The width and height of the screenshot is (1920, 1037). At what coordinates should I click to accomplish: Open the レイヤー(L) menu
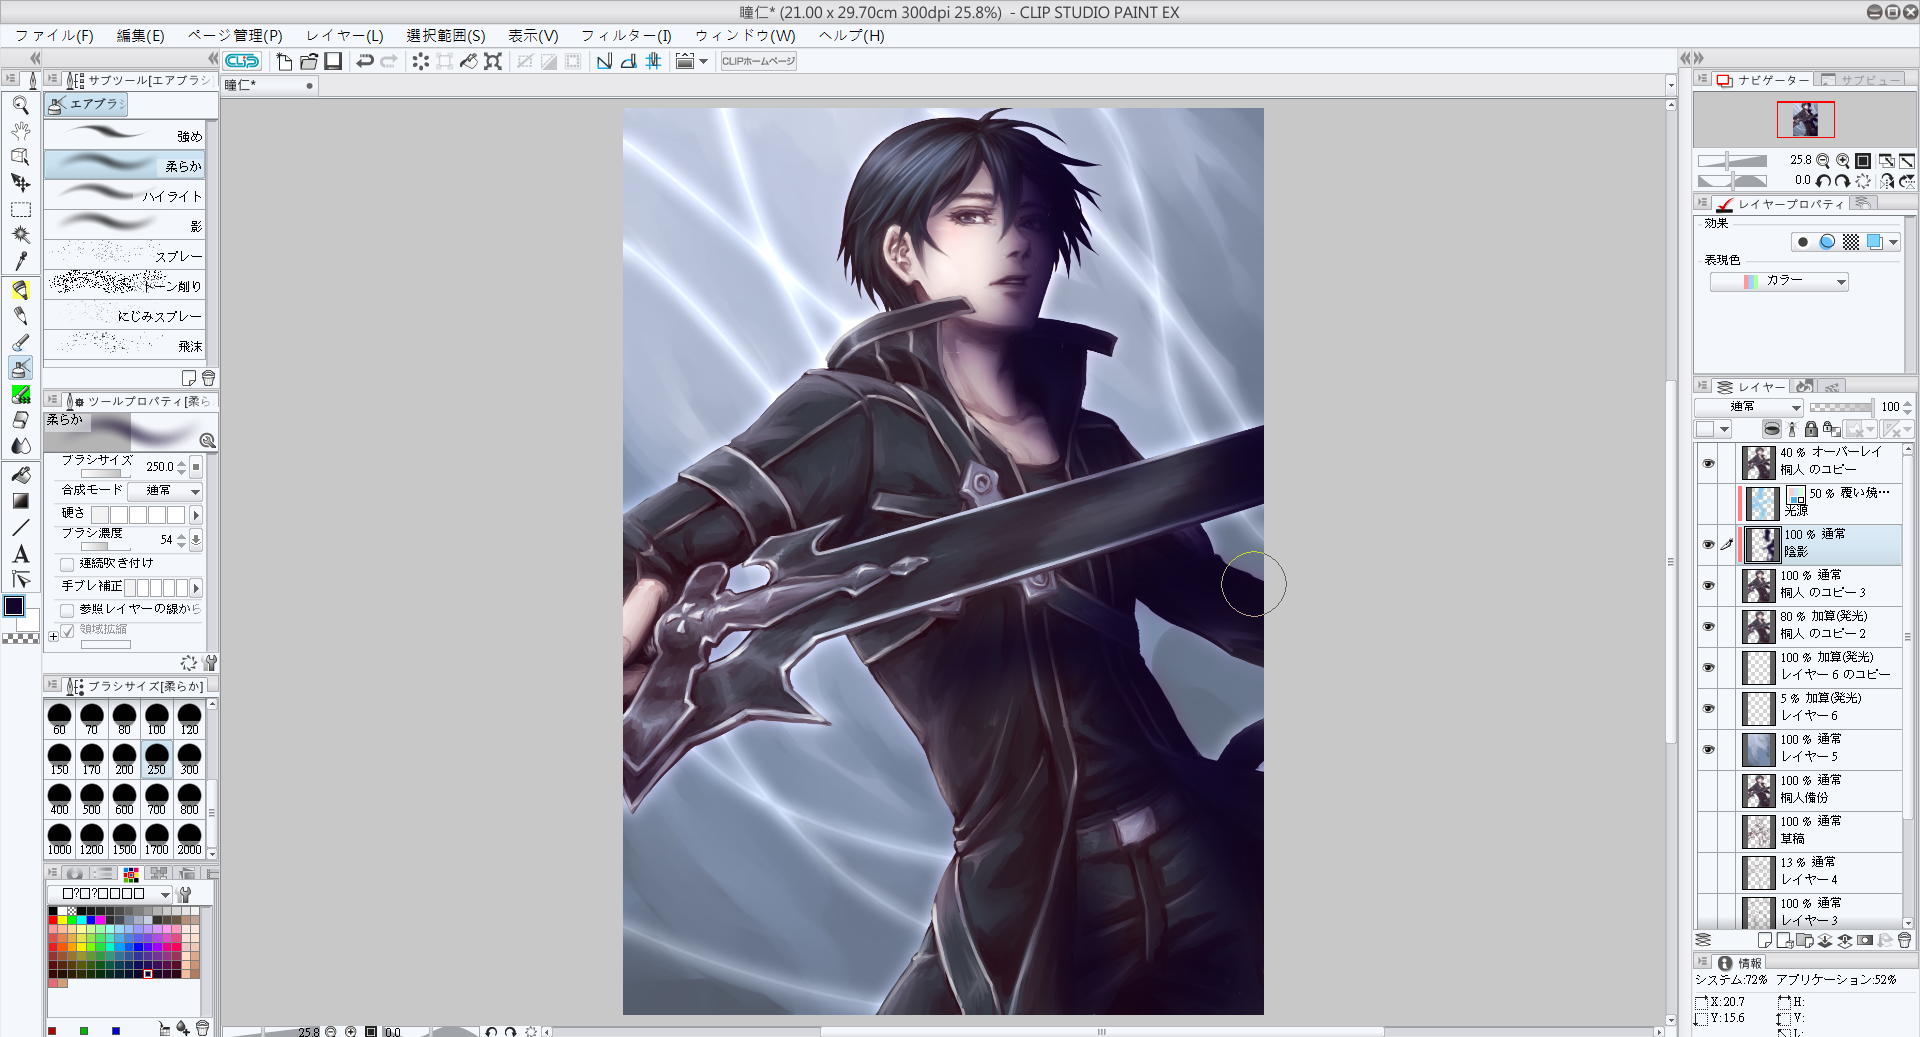pos(345,36)
